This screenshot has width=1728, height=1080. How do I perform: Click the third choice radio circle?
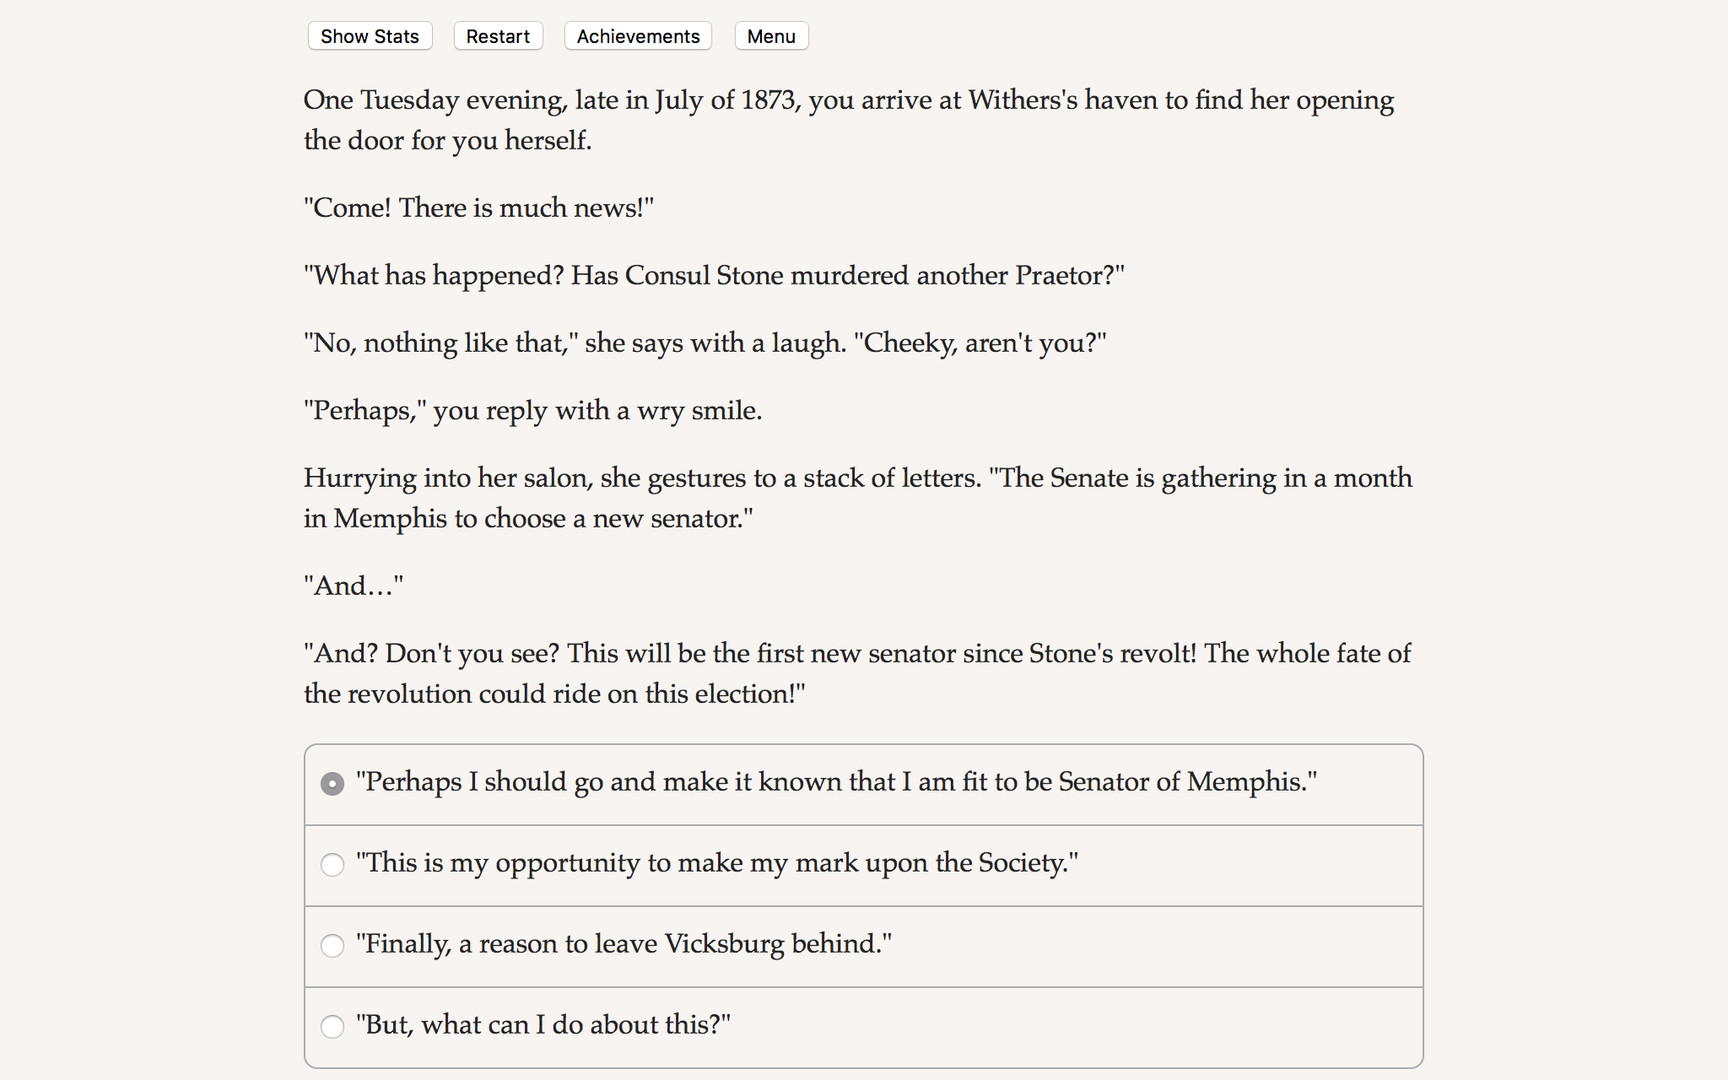click(x=332, y=946)
